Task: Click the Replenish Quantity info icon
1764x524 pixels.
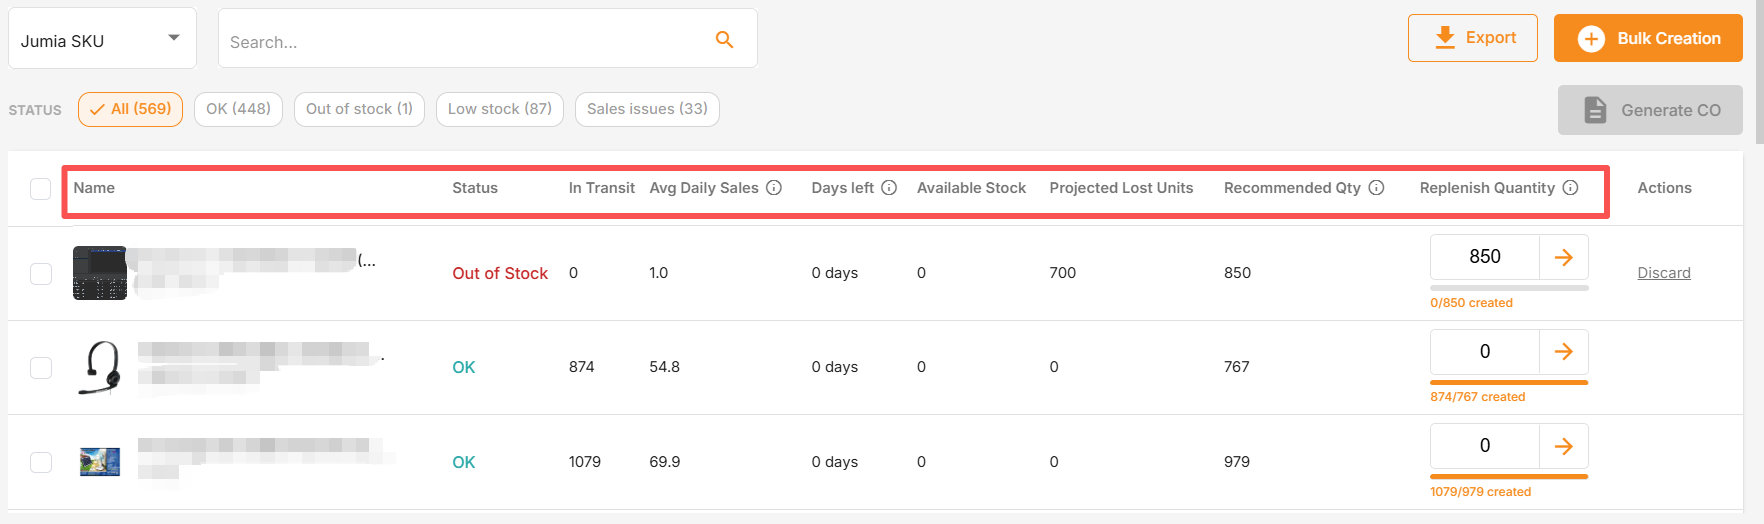Action: pyautogui.click(x=1571, y=188)
